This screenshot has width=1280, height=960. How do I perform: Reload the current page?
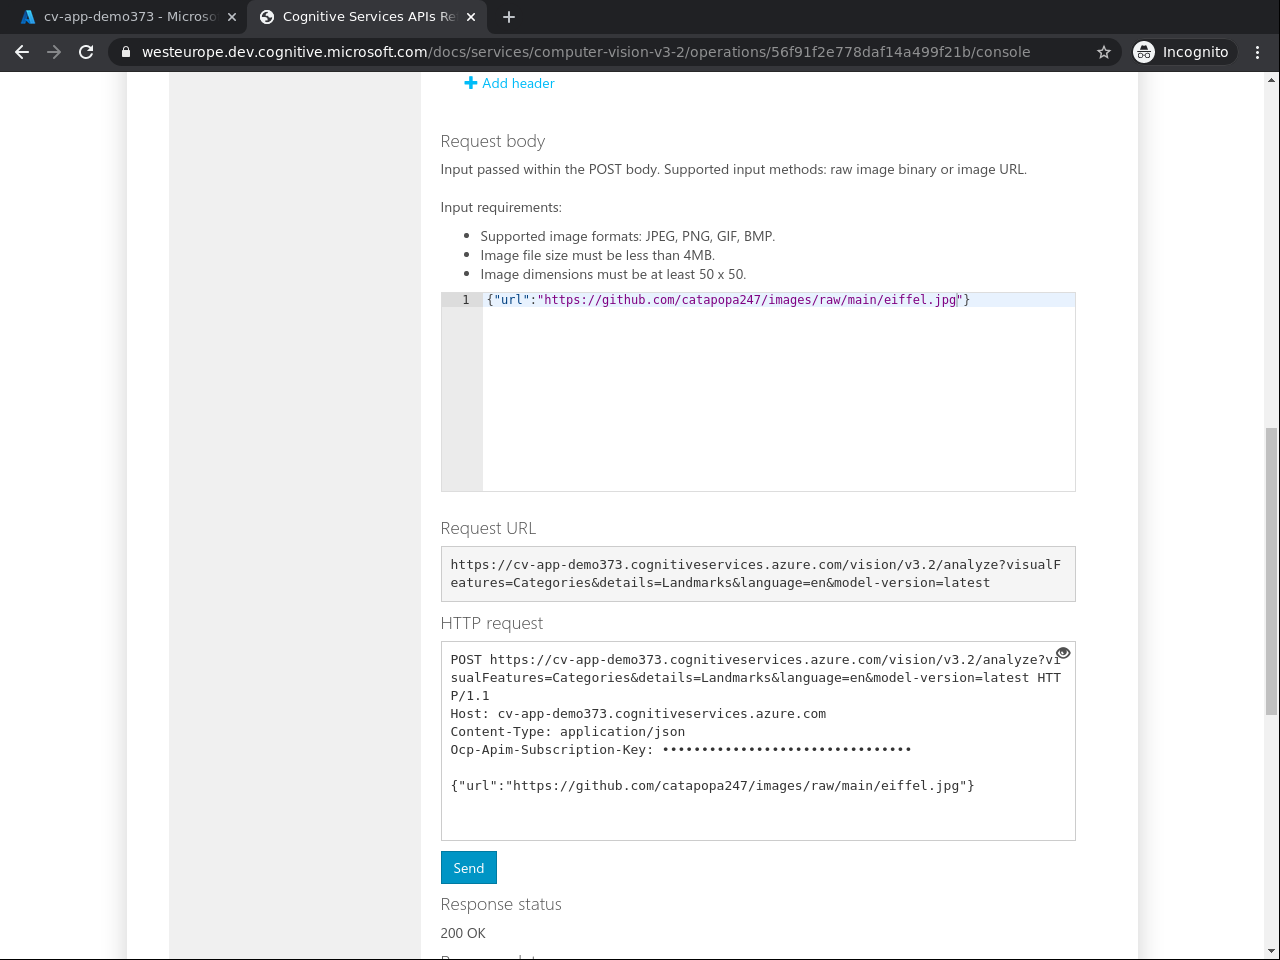click(x=86, y=52)
